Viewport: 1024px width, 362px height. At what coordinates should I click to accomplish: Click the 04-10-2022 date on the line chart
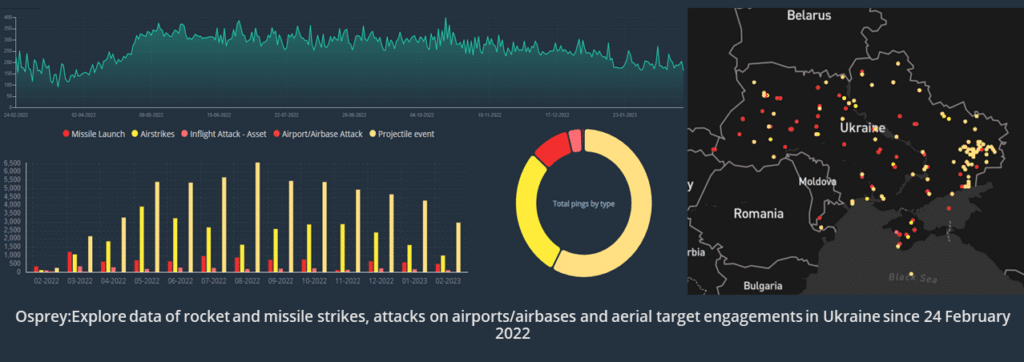pos(421,114)
